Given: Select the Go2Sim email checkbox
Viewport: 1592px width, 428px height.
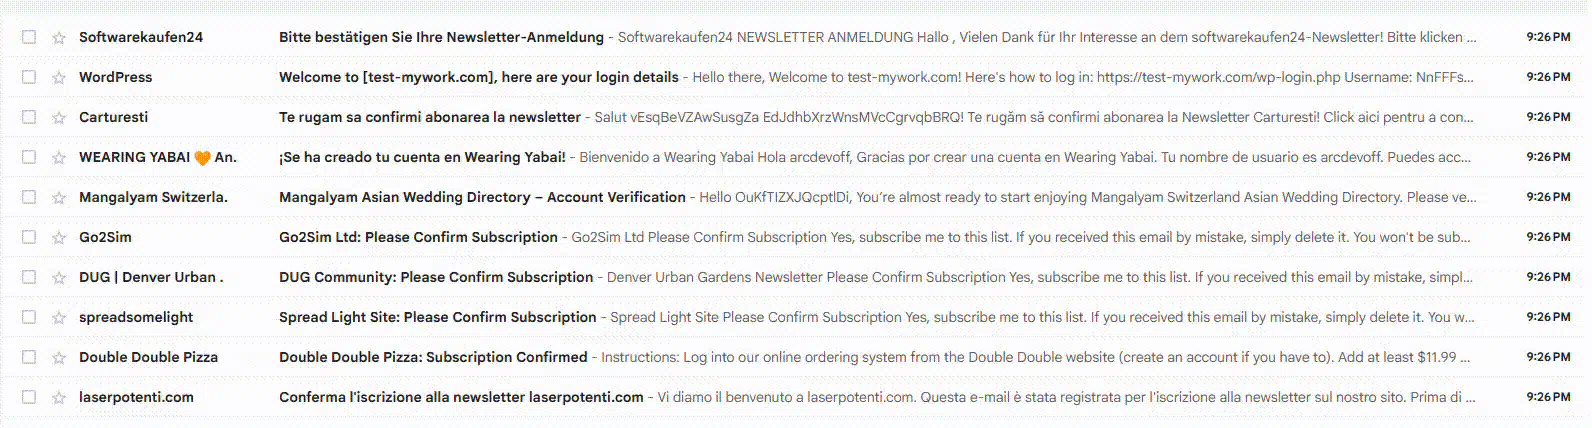Looking at the screenshot, I should tap(29, 237).
